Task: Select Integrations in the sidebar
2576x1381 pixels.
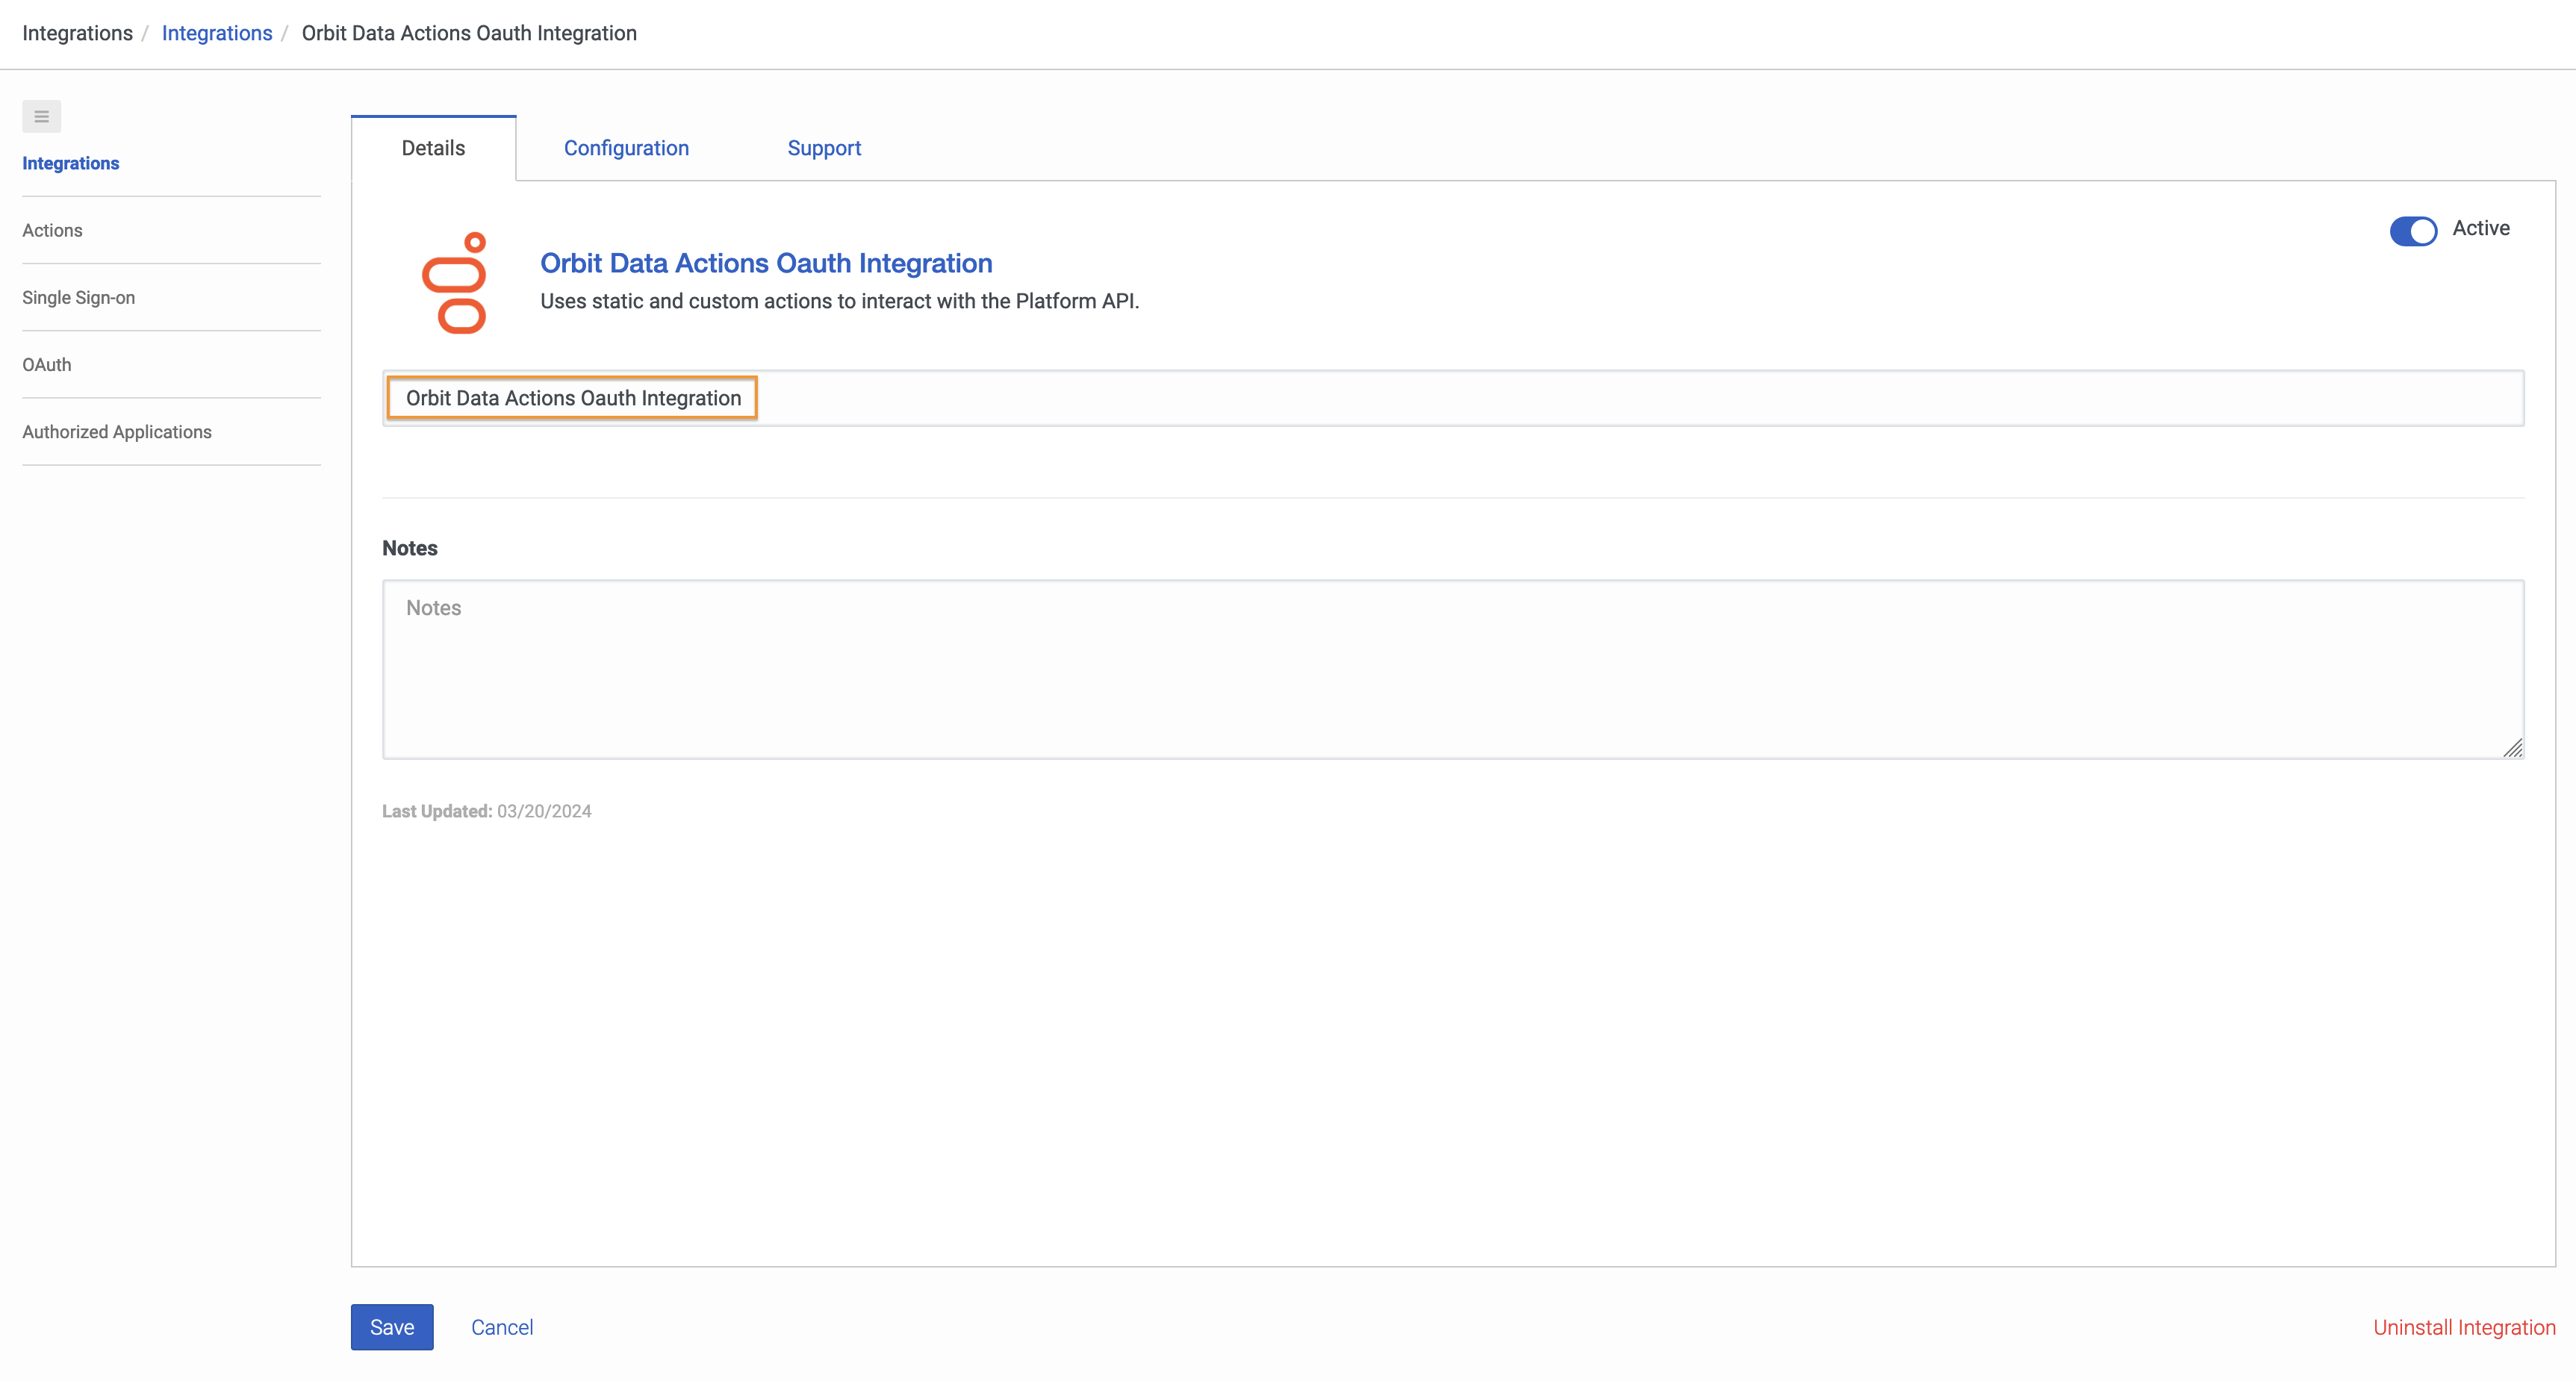Action: 70,163
